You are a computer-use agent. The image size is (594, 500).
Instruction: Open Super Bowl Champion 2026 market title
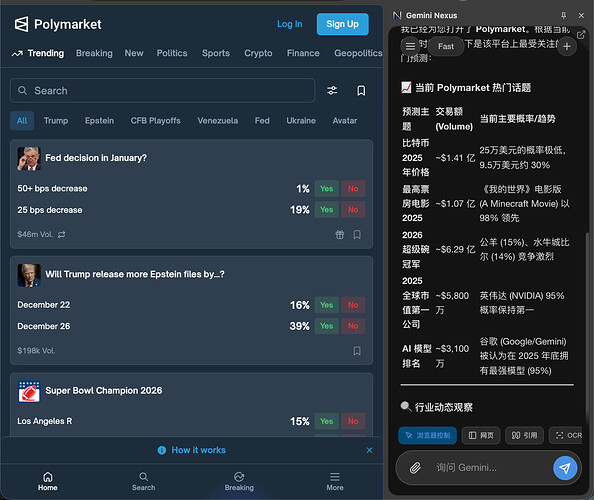click(x=104, y=391)
